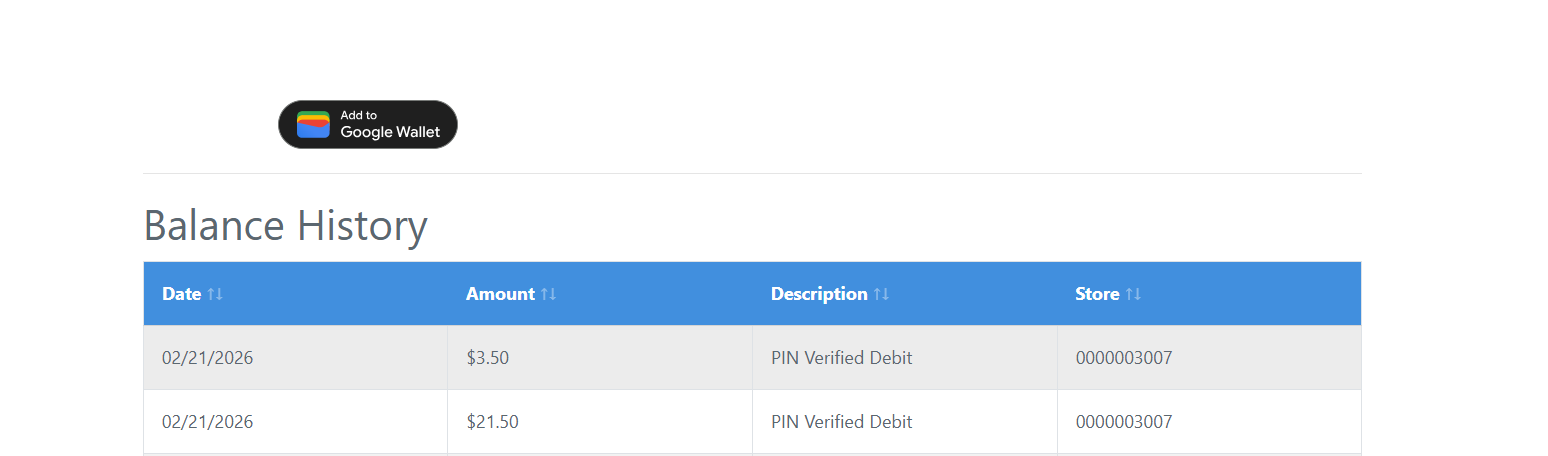The height and width of the screenshot is (456, 1548).
Task: Click first row PIN Verified Debit description
Action: (842, 358)
